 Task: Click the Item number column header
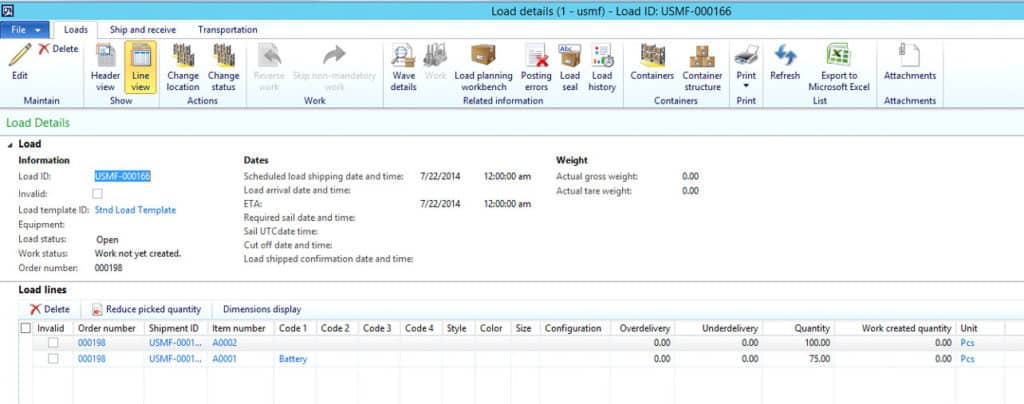tap(241, 328)
